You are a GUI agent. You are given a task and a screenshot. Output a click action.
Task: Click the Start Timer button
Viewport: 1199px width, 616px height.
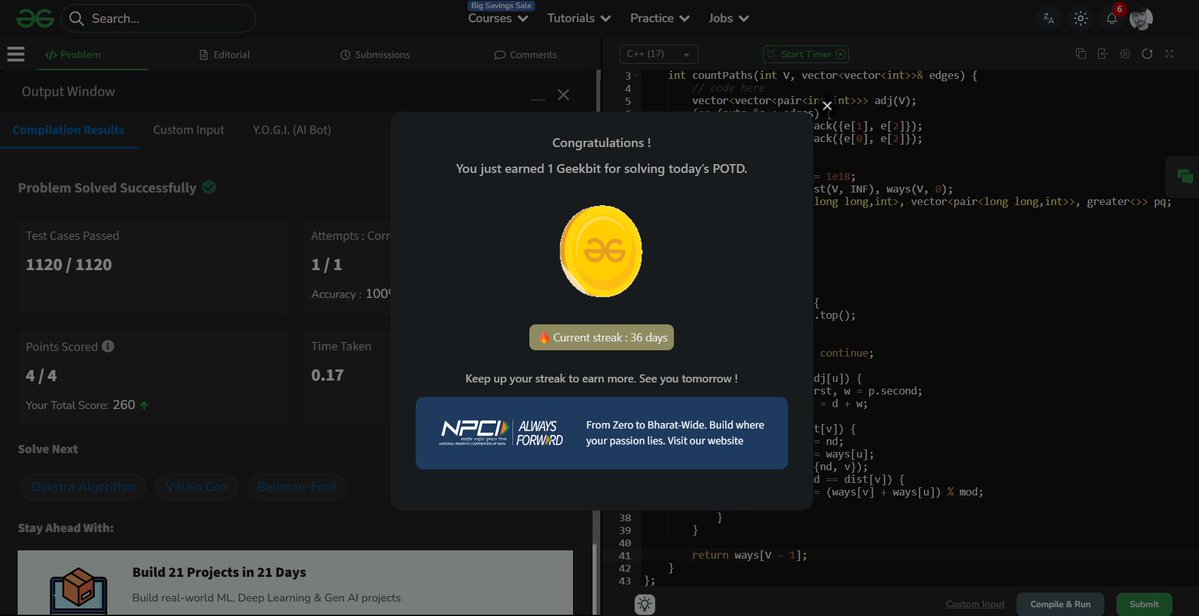[x=805, y=54]
